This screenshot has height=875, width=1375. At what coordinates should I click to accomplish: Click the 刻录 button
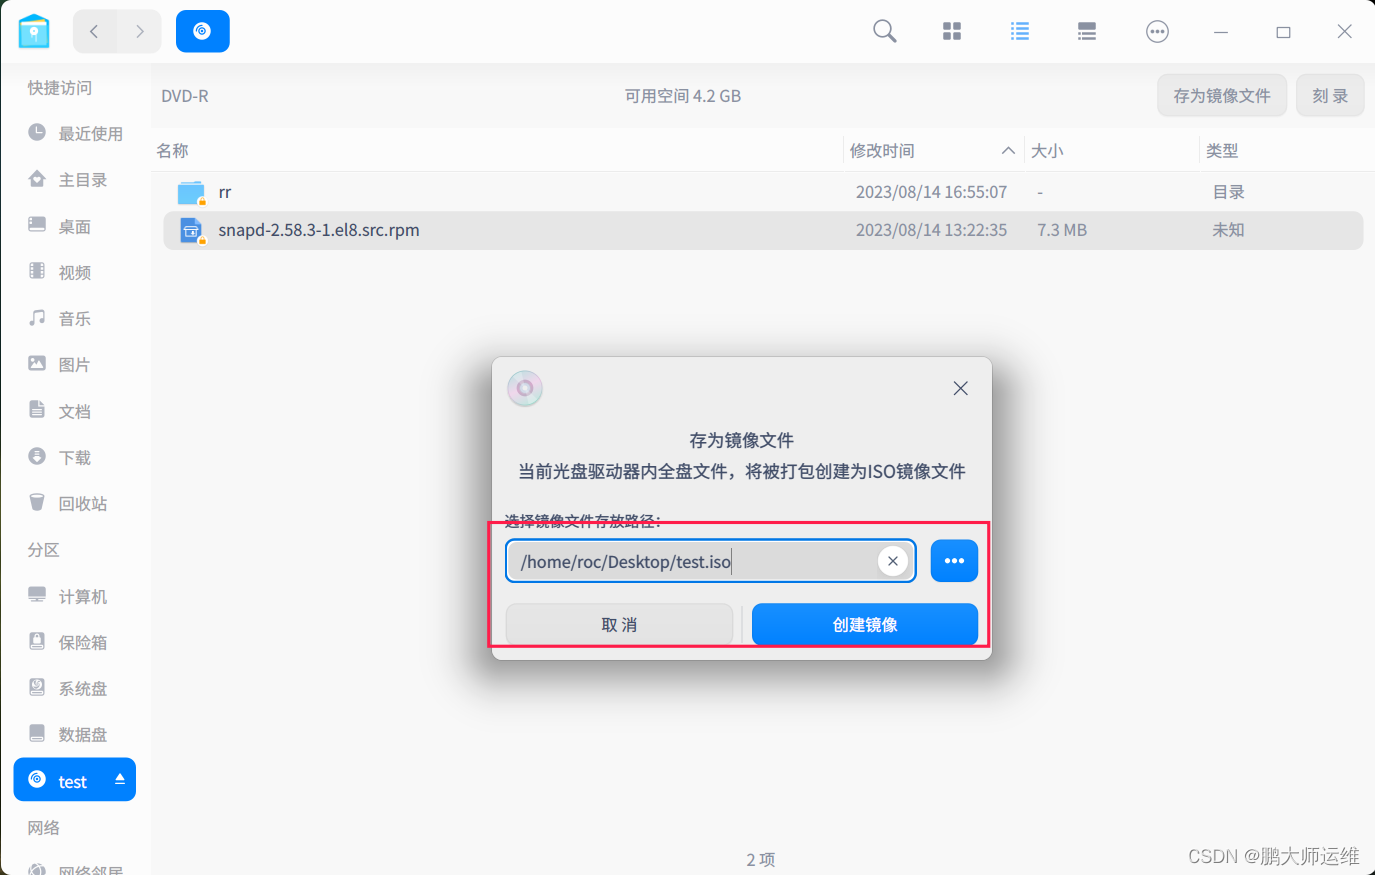point(1330,95)
